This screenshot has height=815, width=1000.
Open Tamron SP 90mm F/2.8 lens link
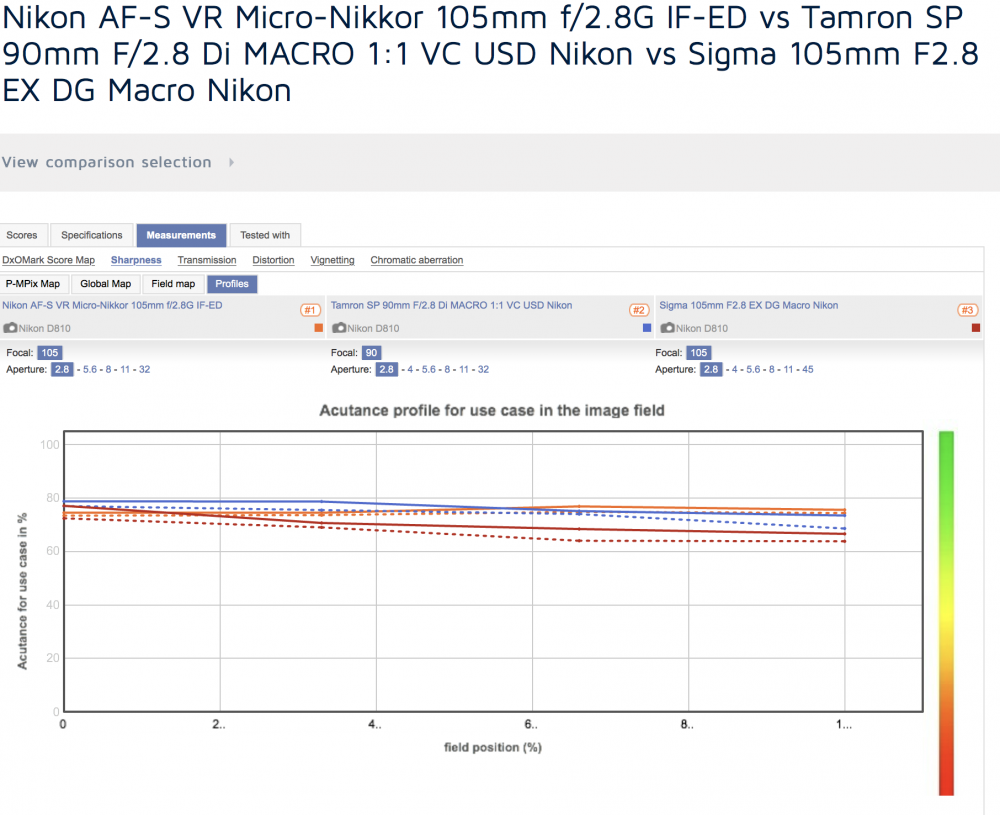coord(452,305)
